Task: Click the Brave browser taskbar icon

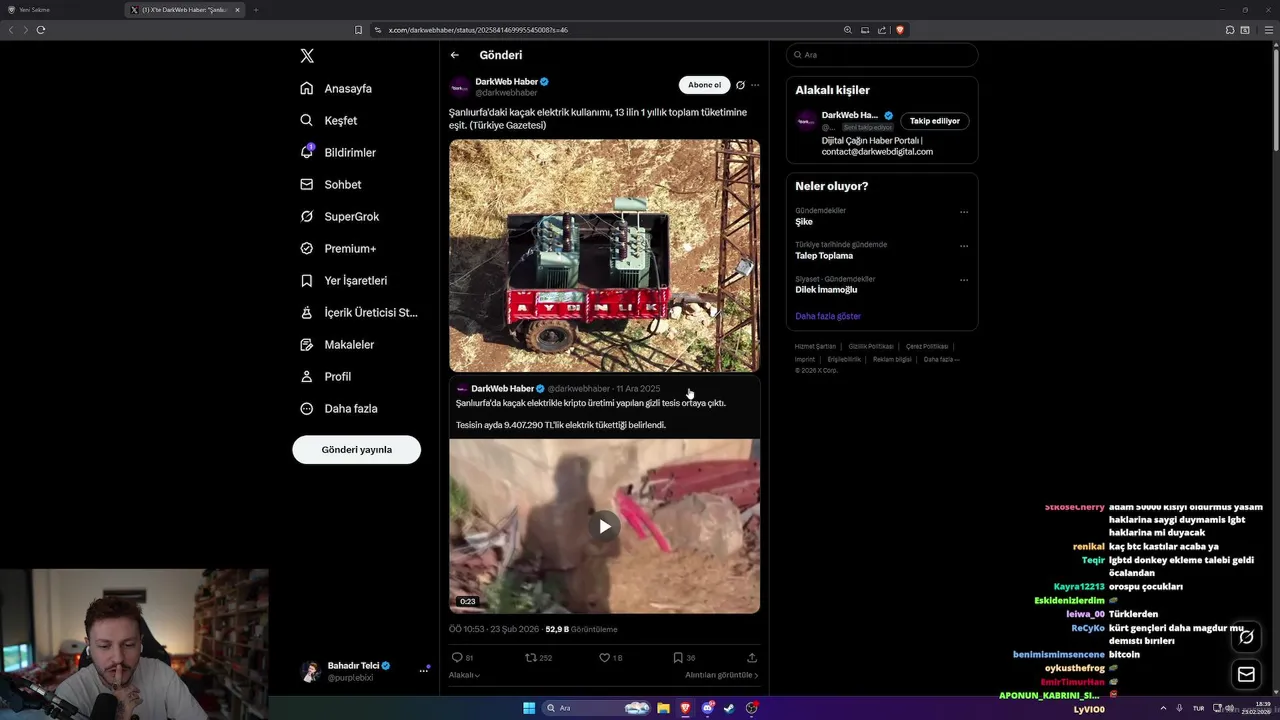Action: [x=685, y=708]
